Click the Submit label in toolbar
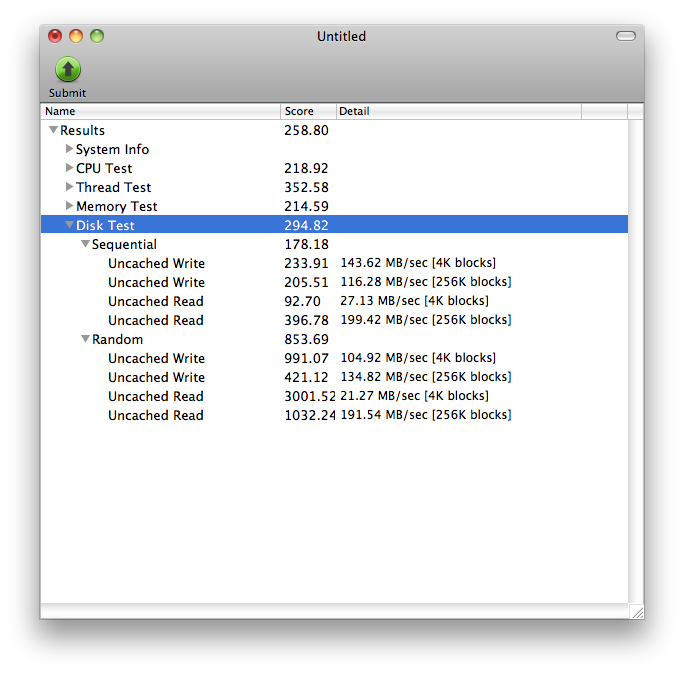Image resolution: width=684 pixels, height=674 pixels. coord(68,93)
